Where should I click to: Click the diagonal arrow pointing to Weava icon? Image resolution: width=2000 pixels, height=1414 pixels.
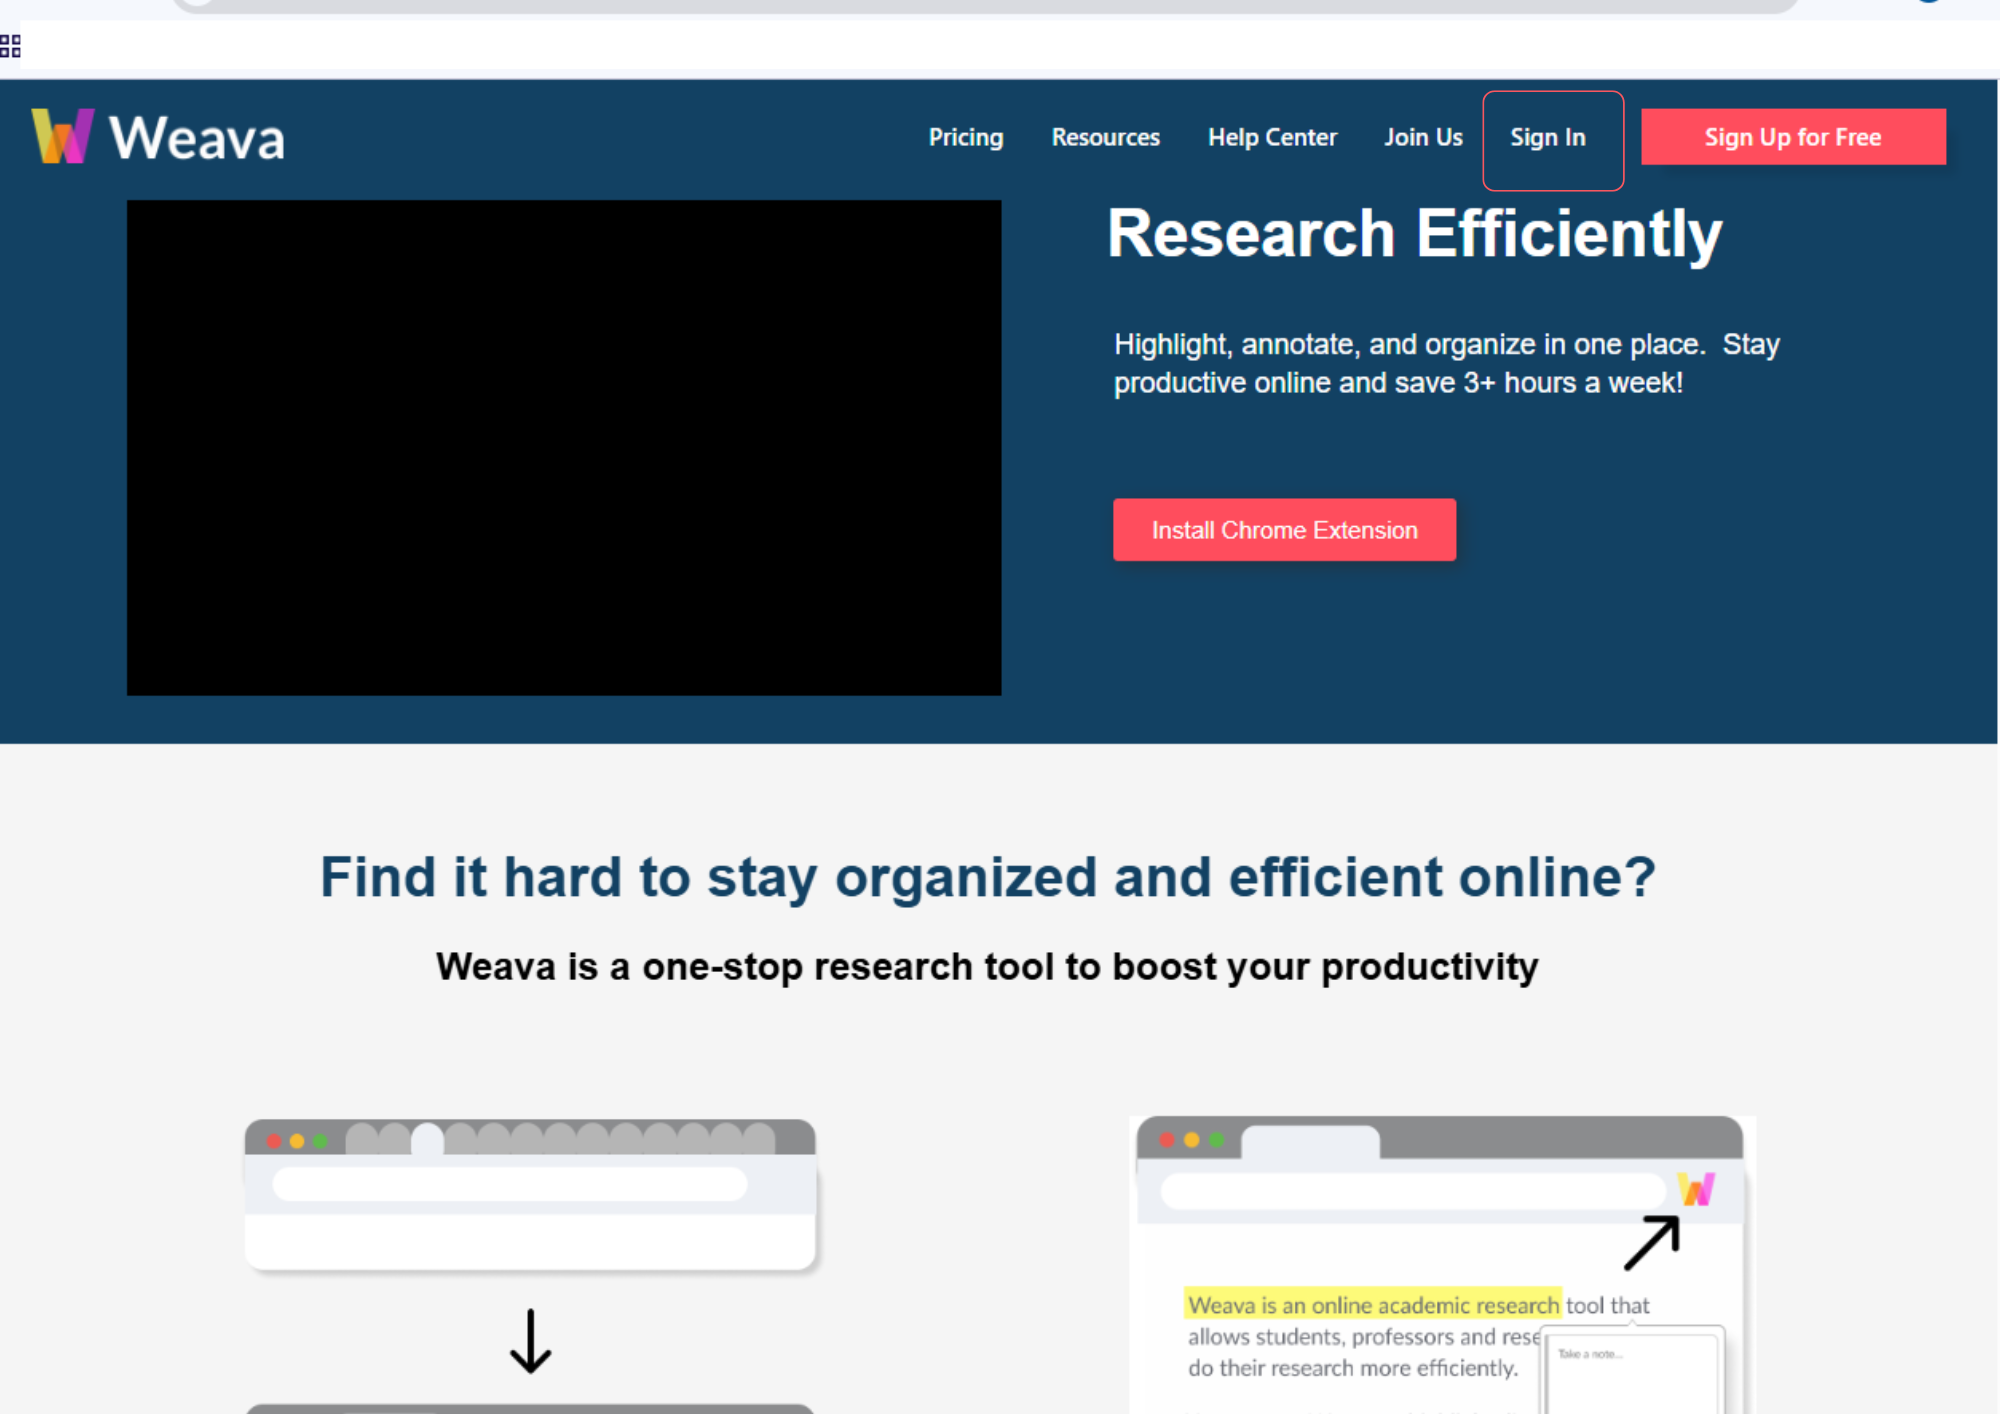1651,1243
